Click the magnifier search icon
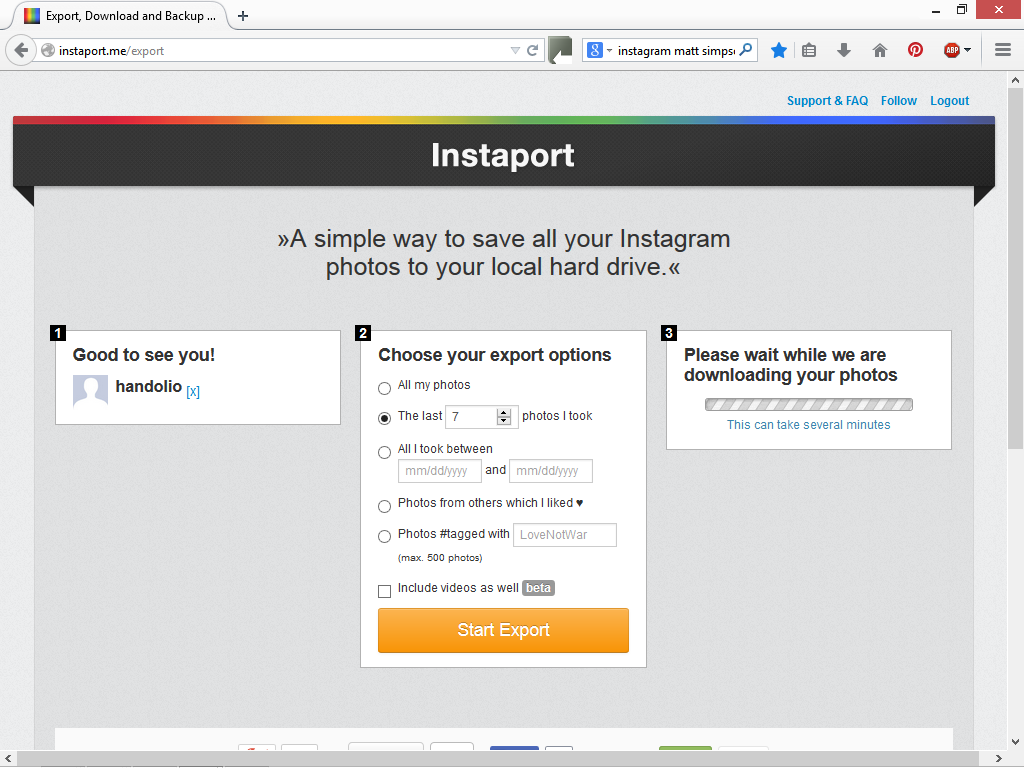The image size is (1024, 768). (x=746, y=50)
